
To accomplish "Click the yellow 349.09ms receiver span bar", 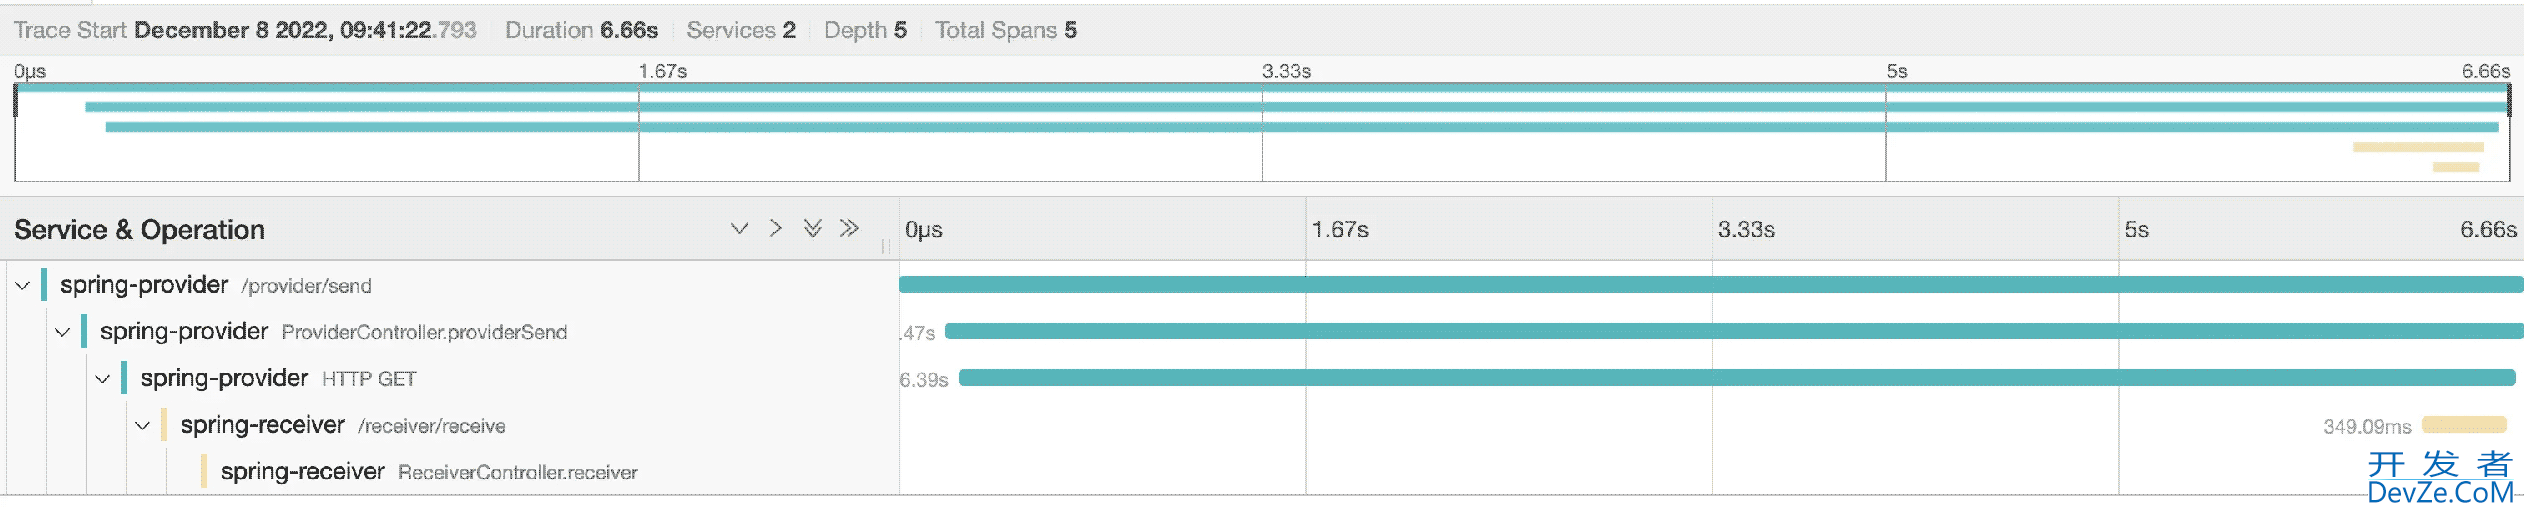I will [x=2464, y=425].
